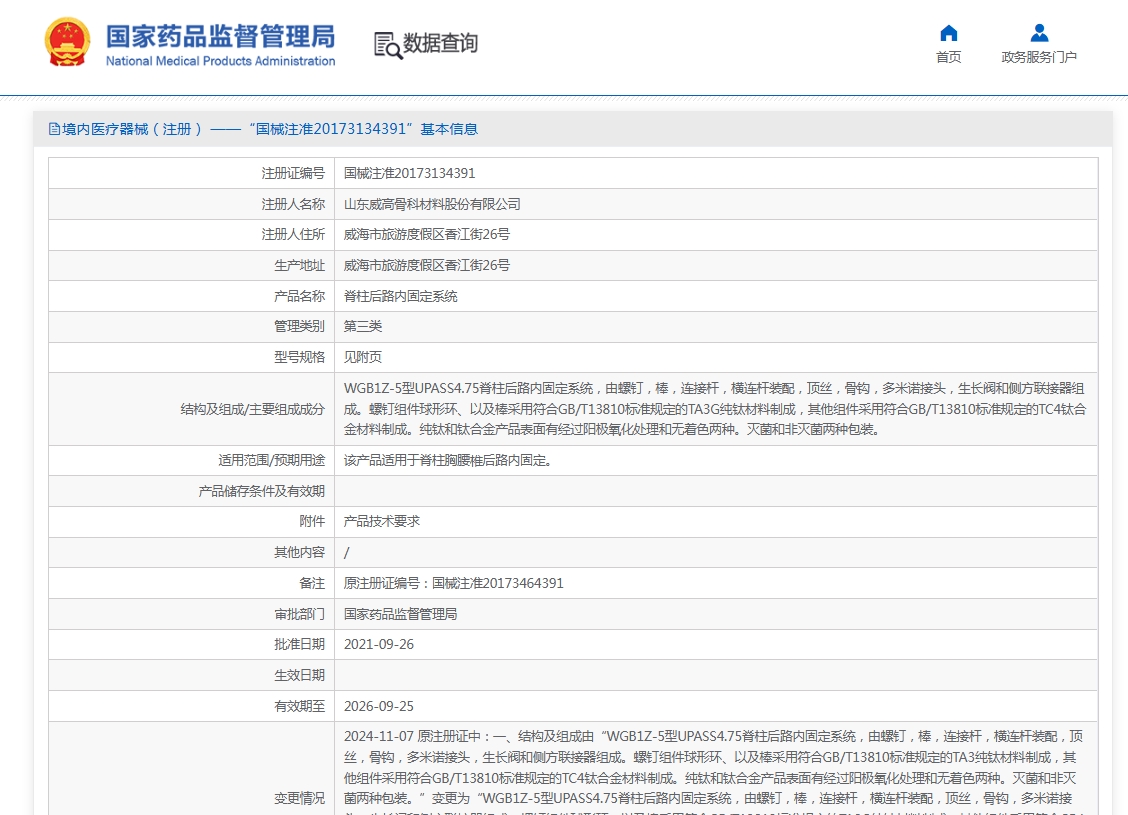The height and width of the screenshot is (815, 1128).
Task: Click the 产品名称 label
Action: (x=299, y=296)
